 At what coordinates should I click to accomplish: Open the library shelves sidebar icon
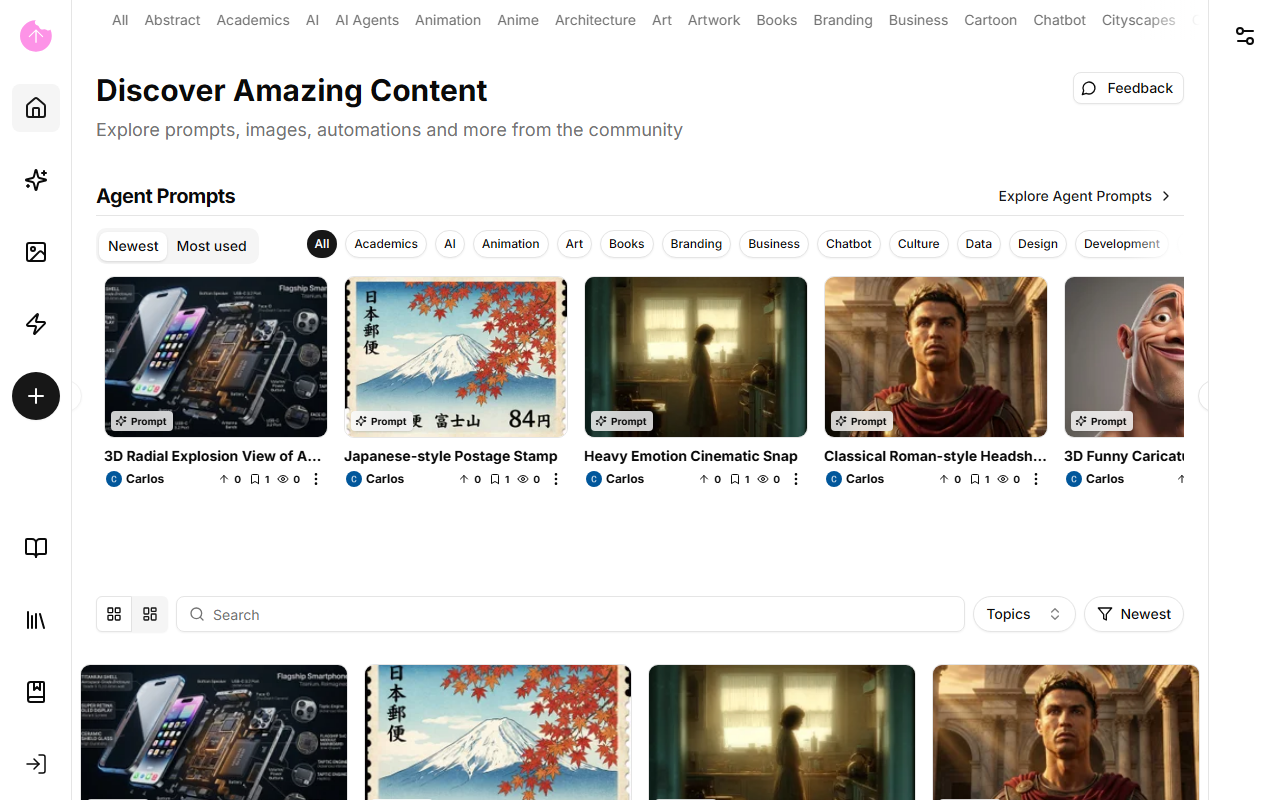(36, 620)
